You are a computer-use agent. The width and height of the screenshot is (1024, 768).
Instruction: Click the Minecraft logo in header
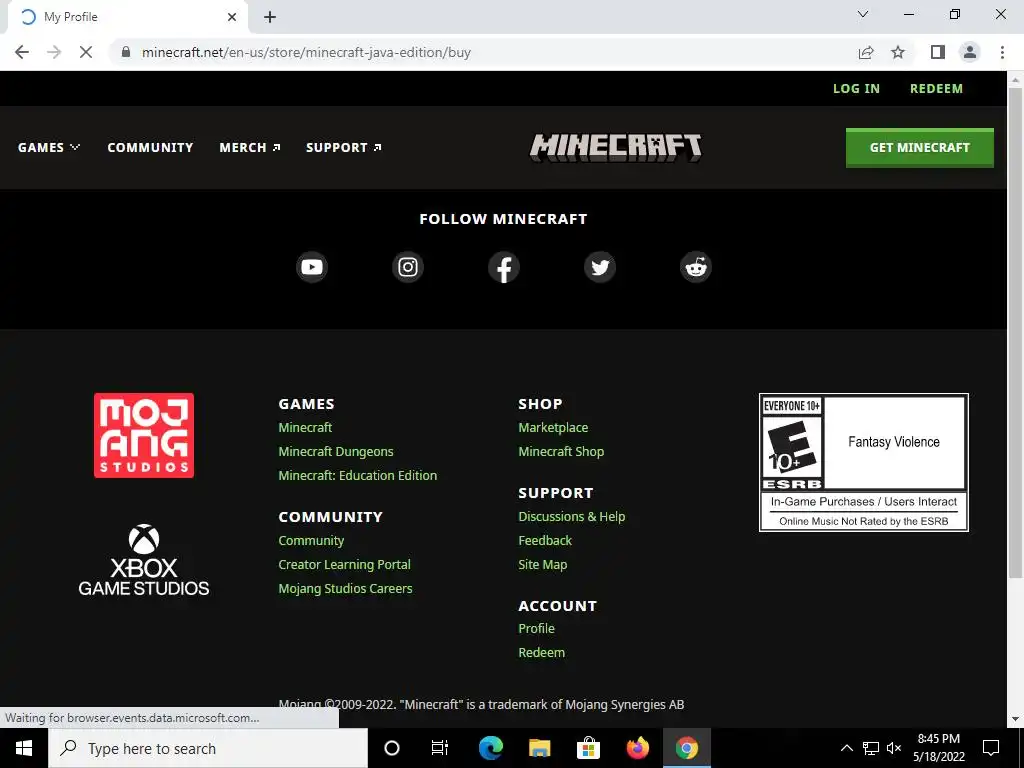(615, 147)
